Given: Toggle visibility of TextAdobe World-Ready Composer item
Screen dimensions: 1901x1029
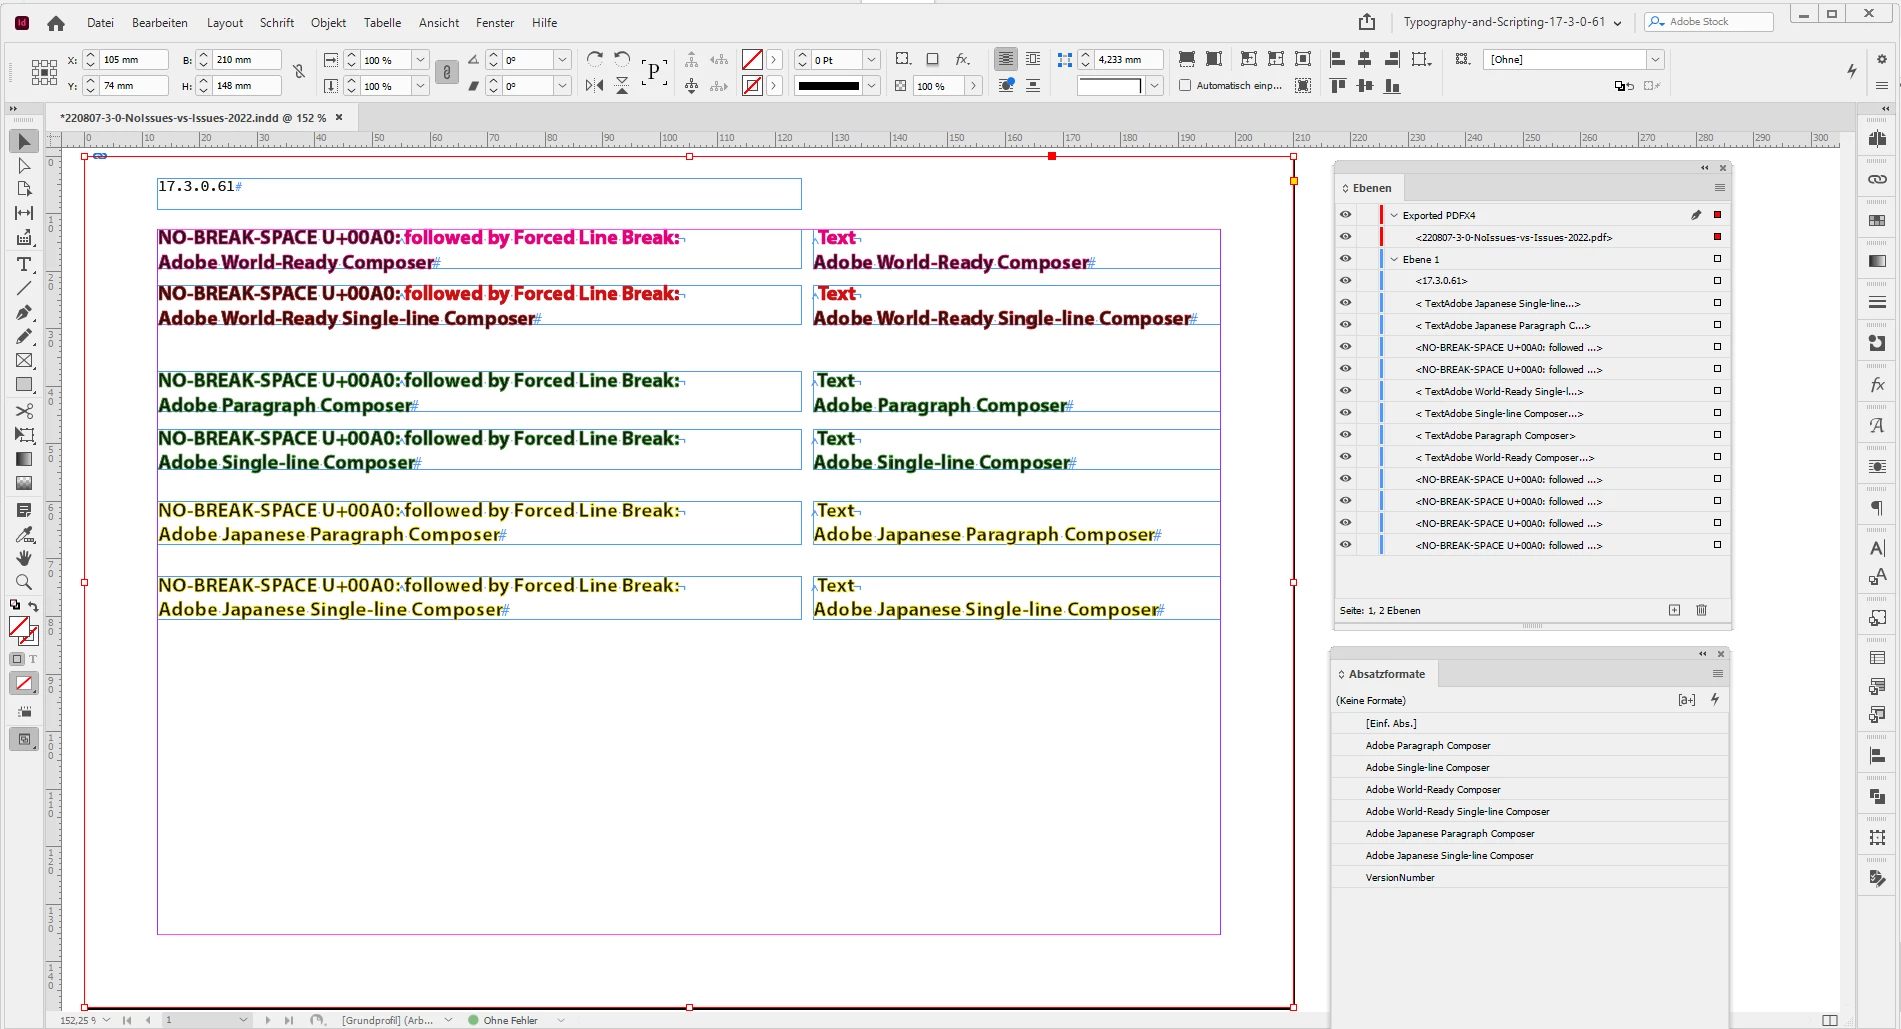Looking at the screenshot, I should [x=1345, y=457].
